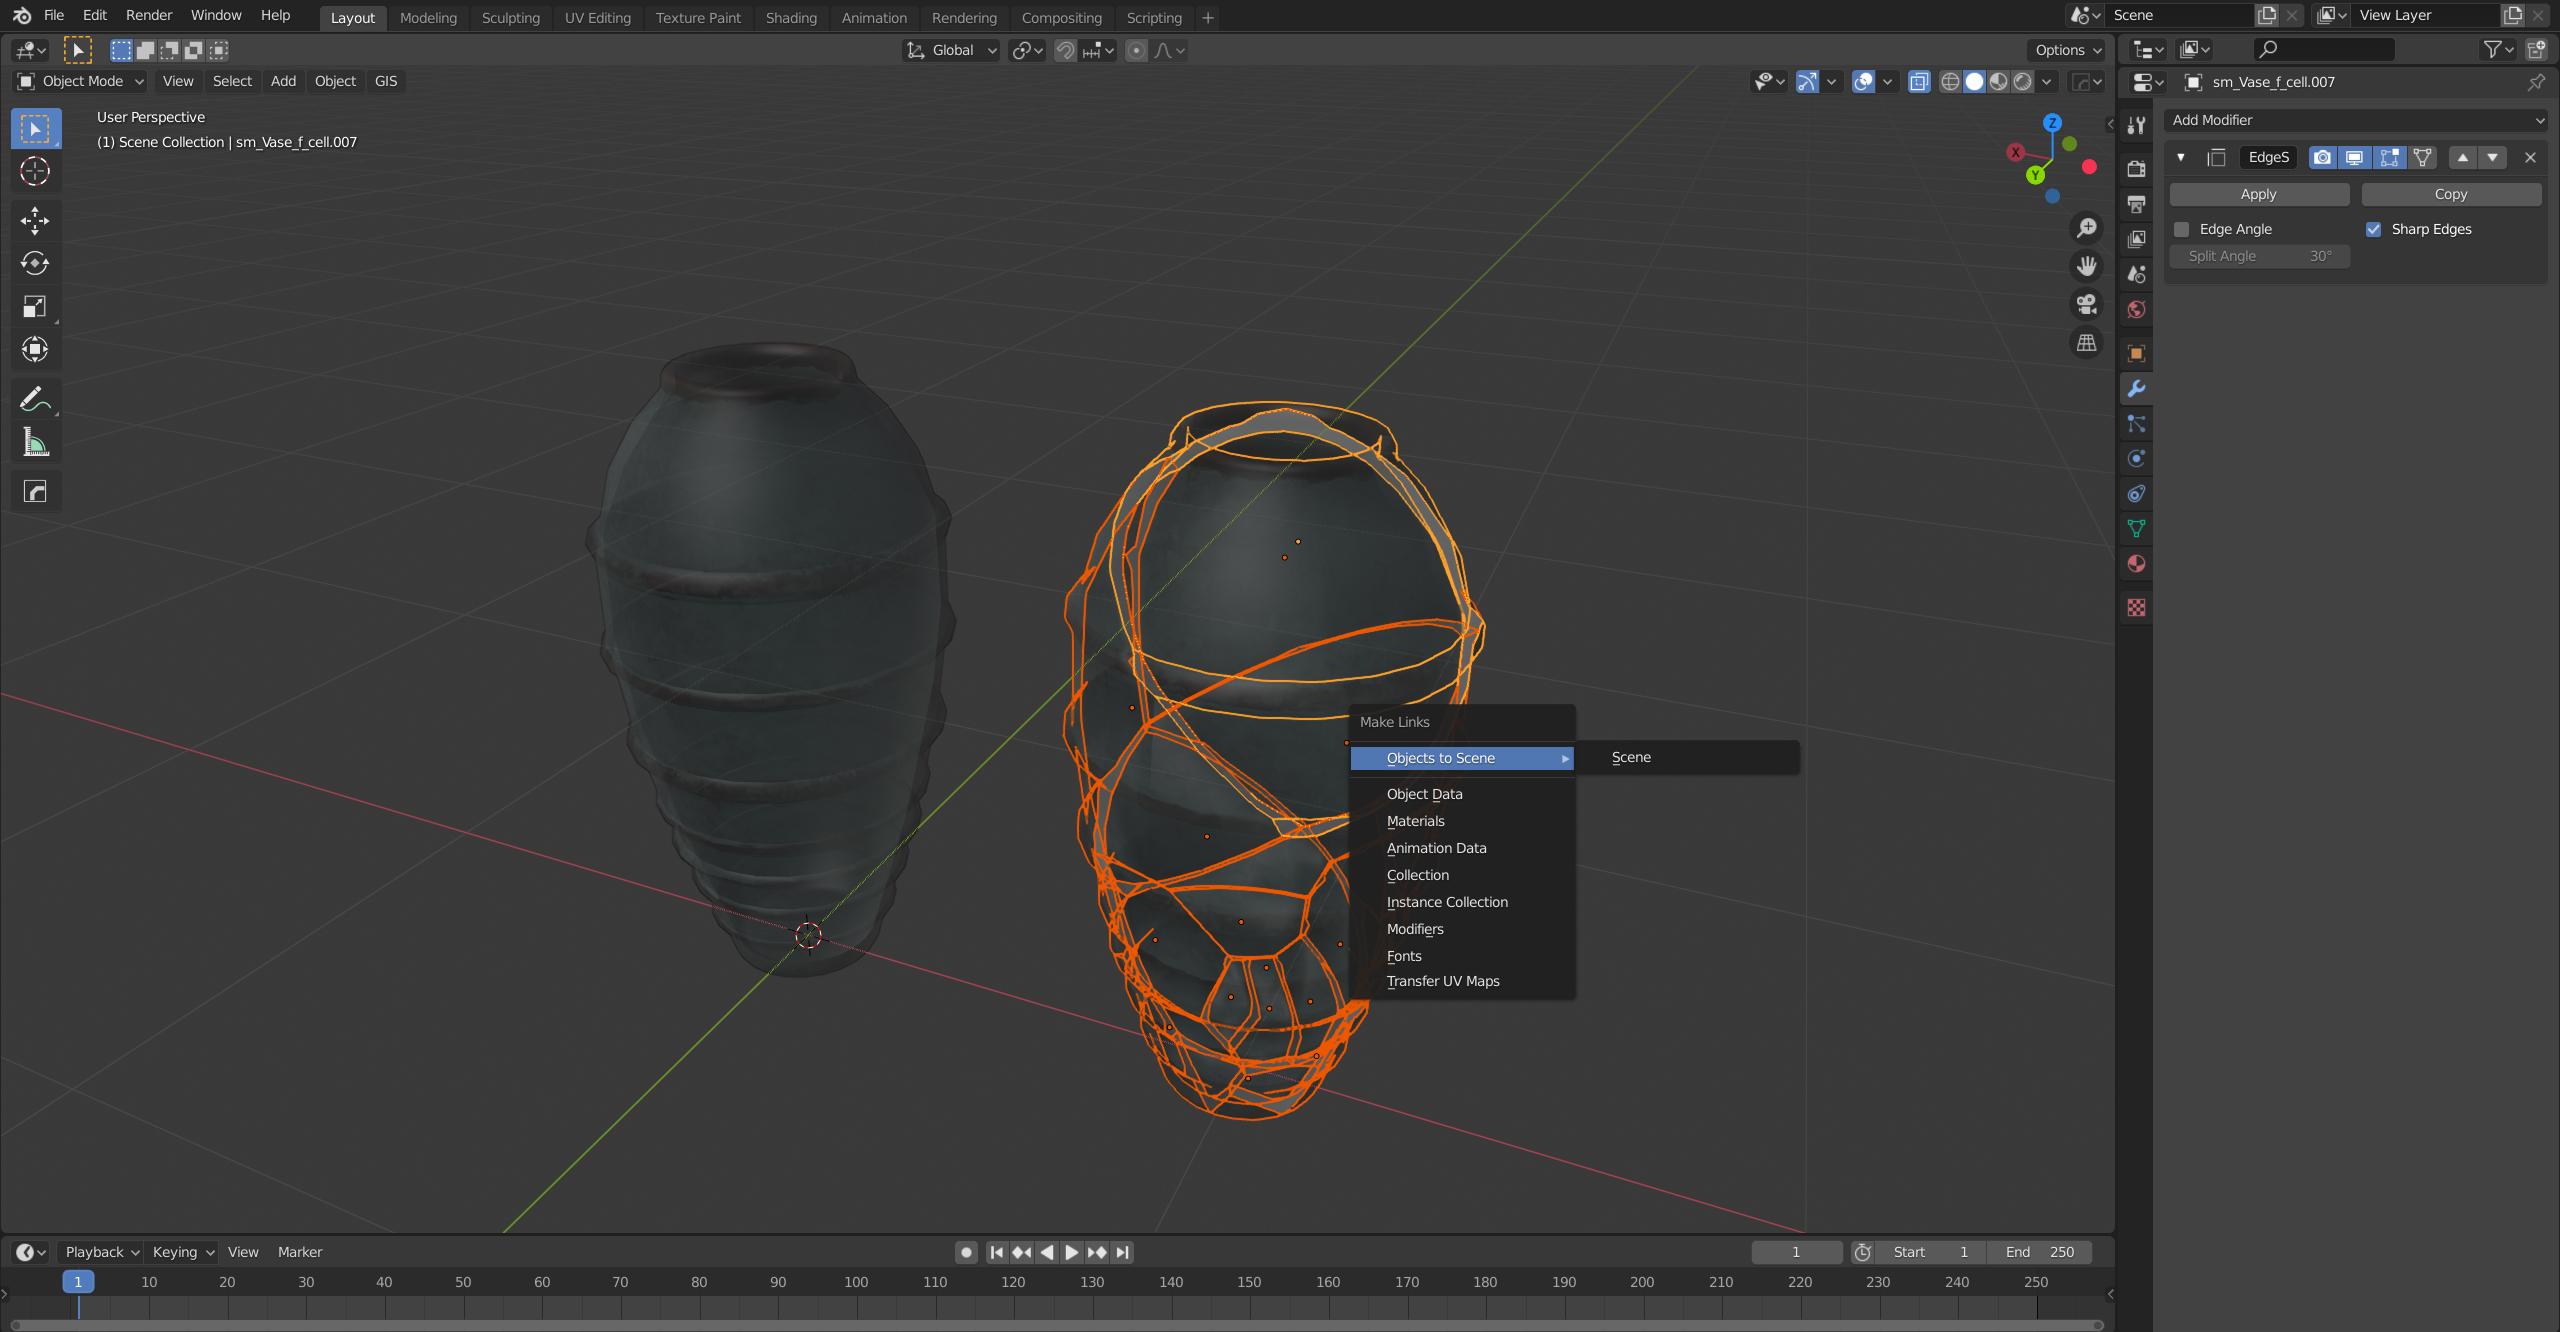Select the Rotate tool

35,263
